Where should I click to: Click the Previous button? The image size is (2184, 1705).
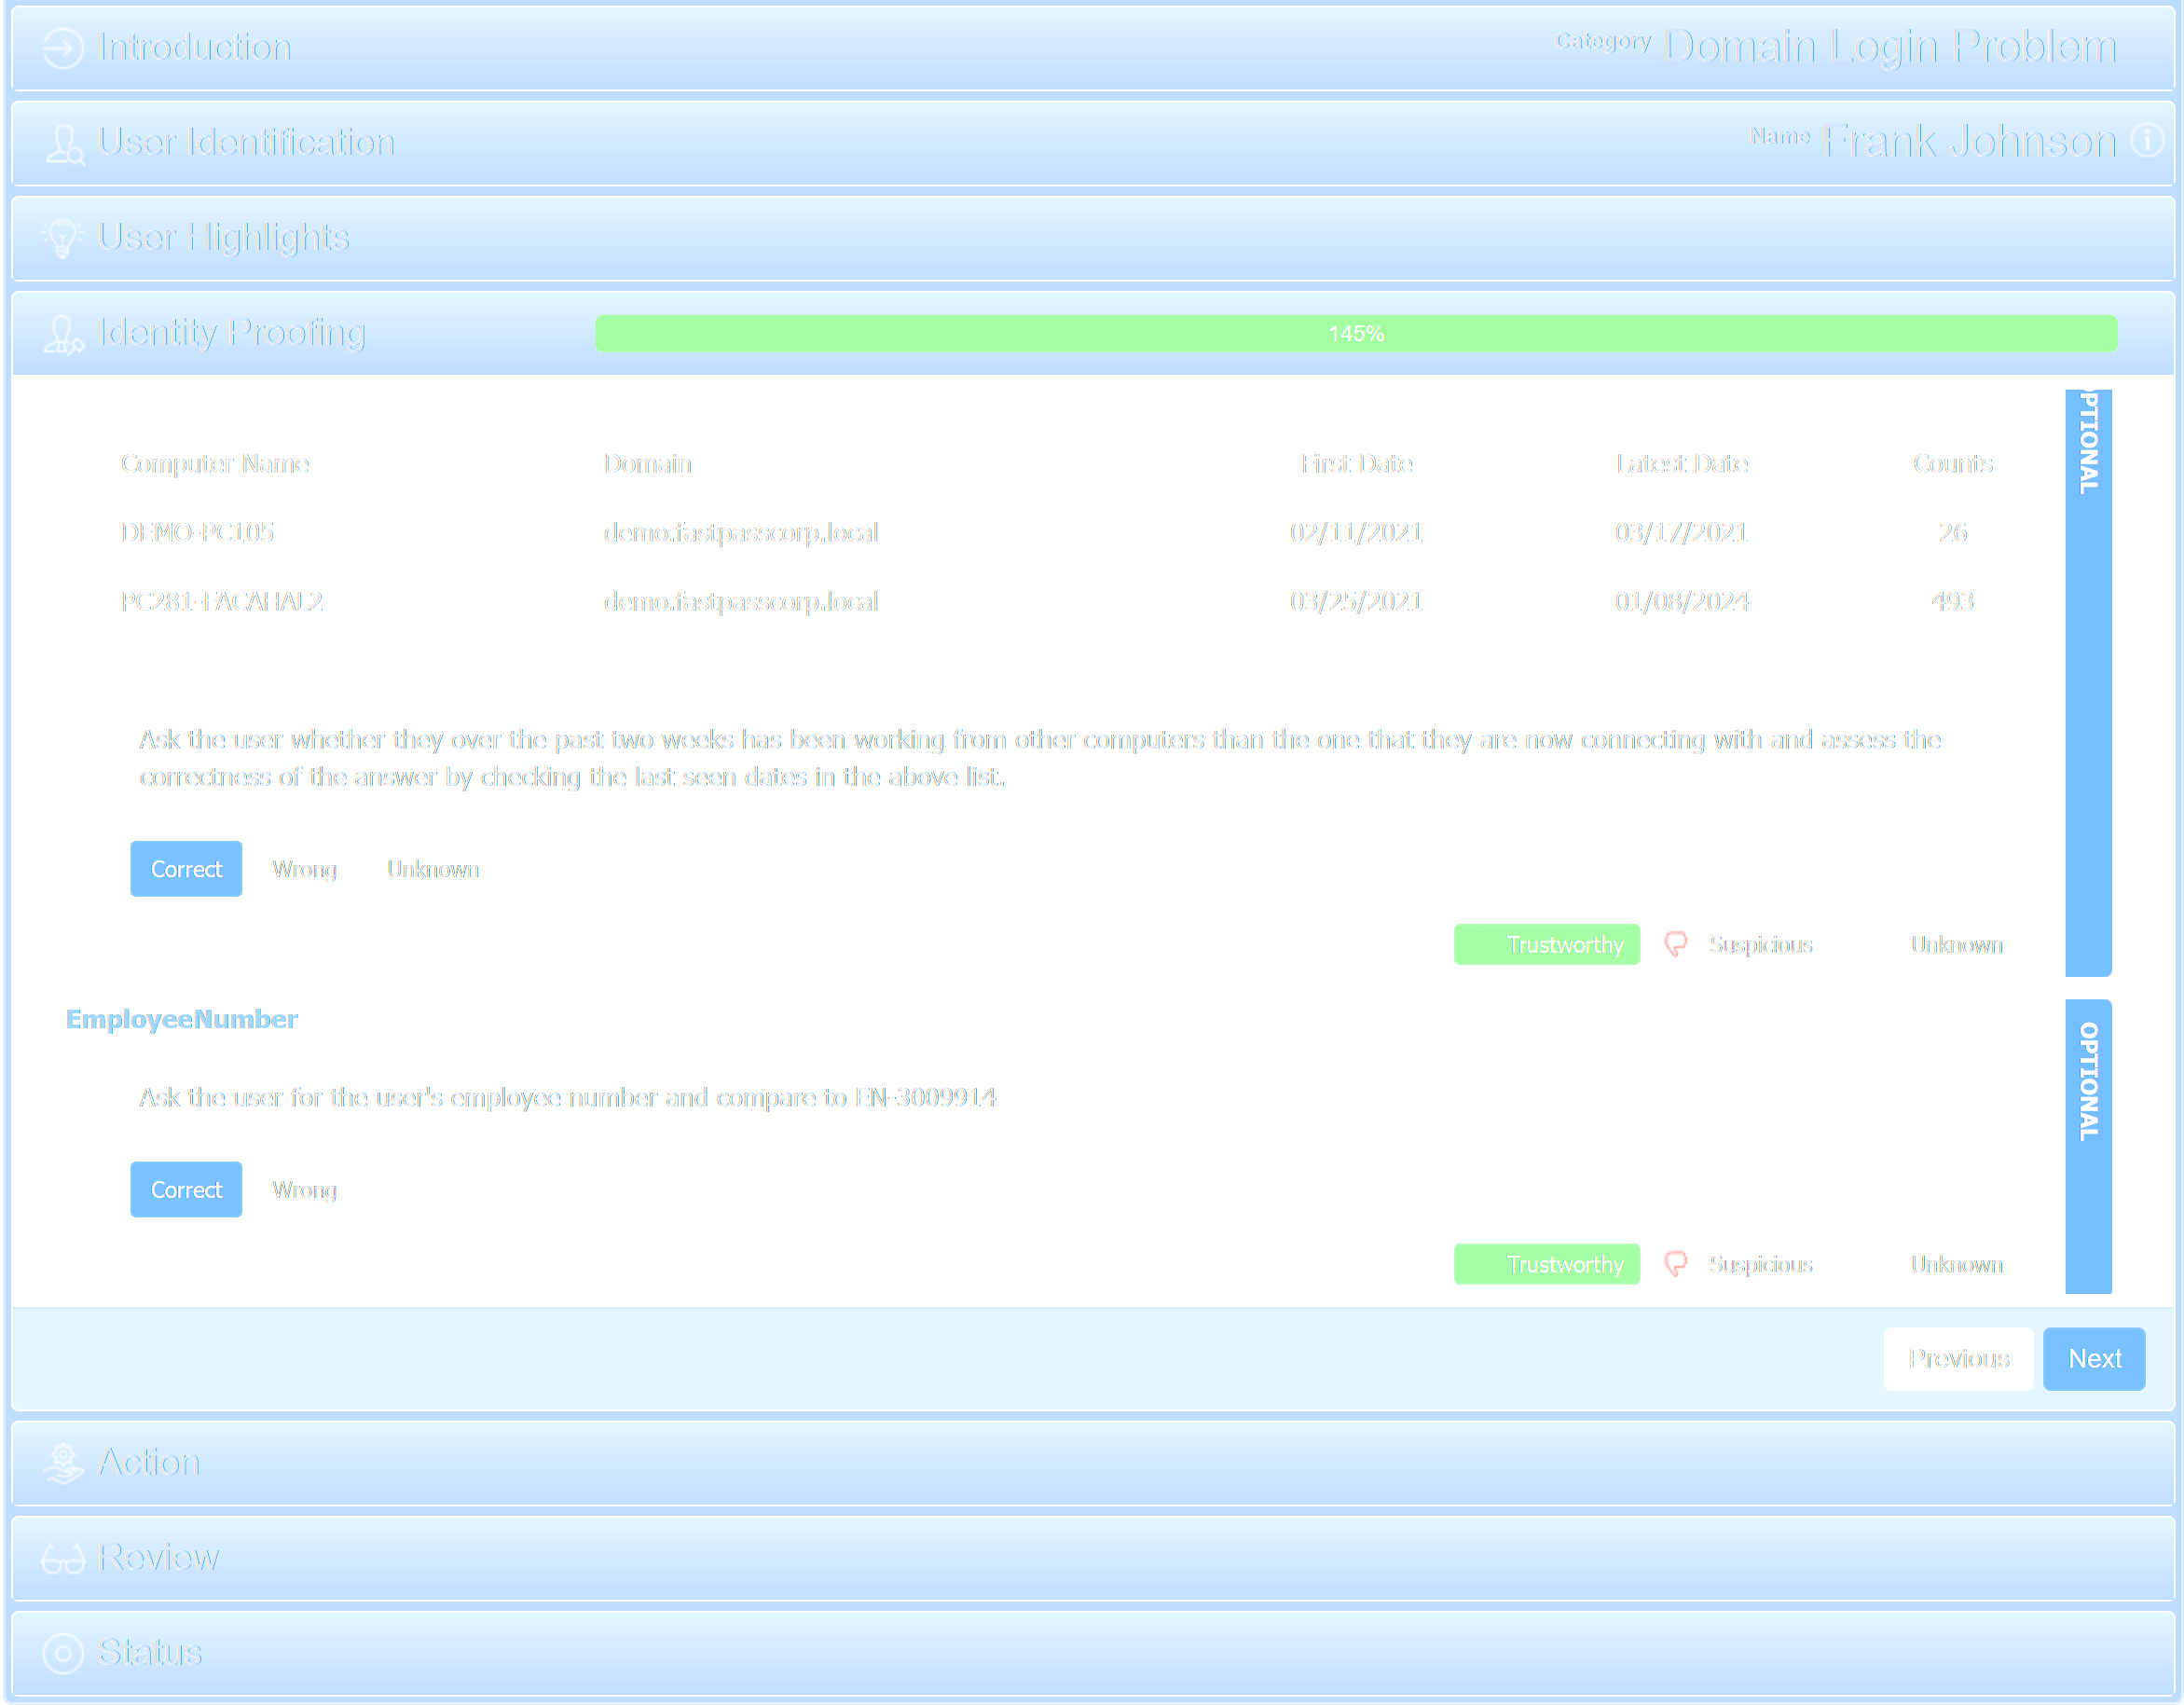(1959, 1358)
